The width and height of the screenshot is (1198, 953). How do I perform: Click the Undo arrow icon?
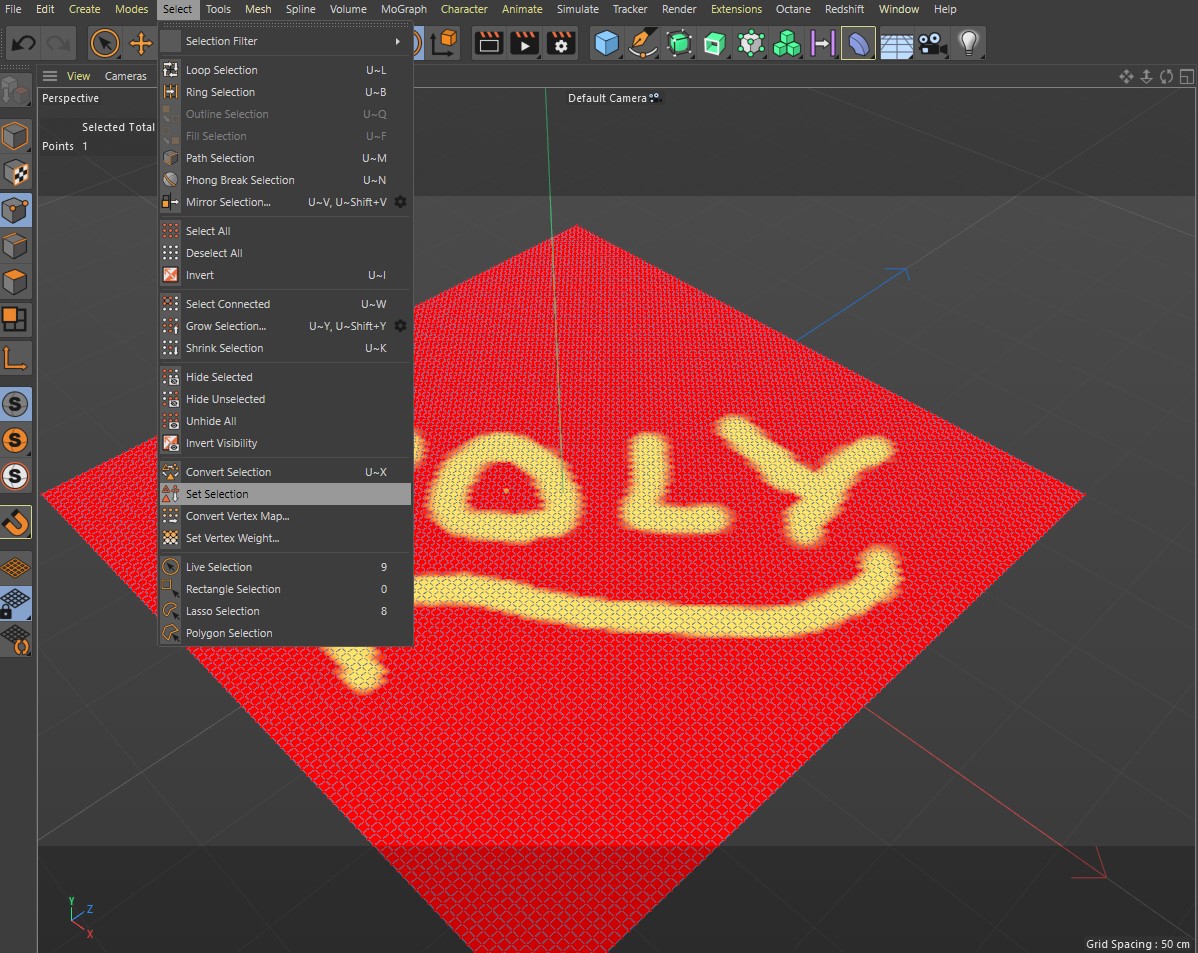click(x=24, y=43)
